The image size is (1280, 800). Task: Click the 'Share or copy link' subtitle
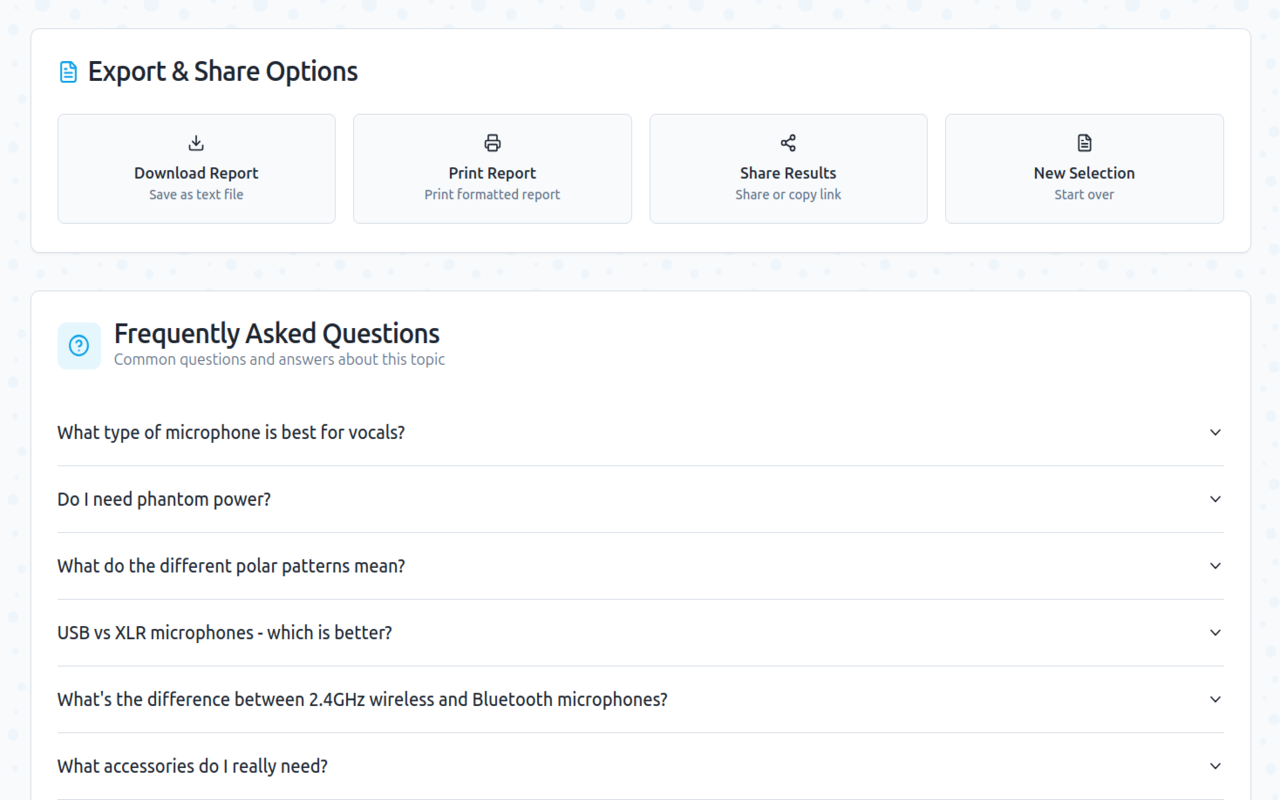(x=788, y=194)
